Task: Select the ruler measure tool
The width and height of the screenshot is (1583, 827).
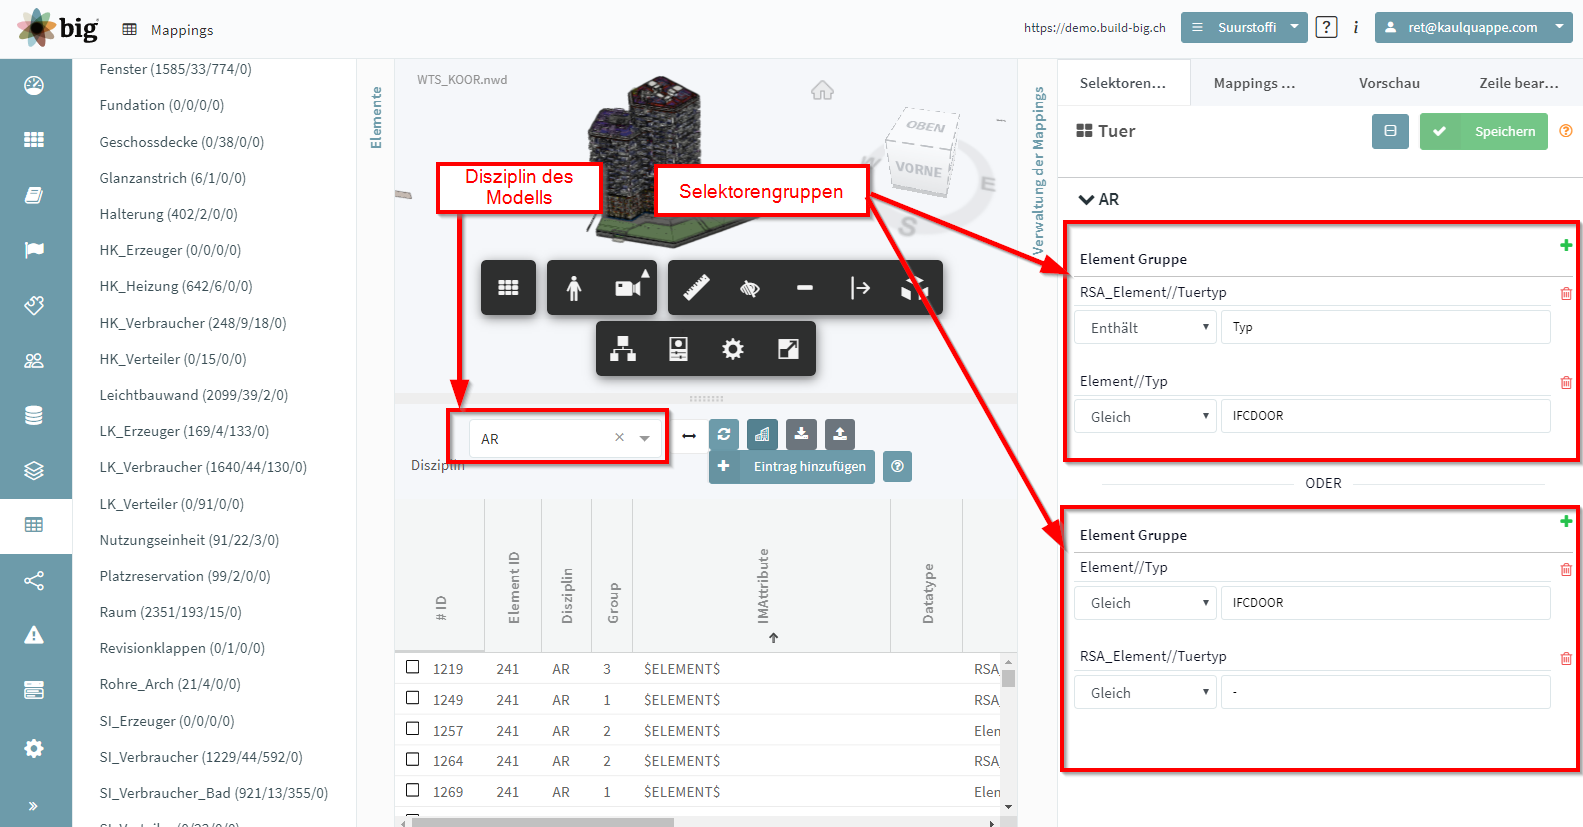Action: coord(696,288)
